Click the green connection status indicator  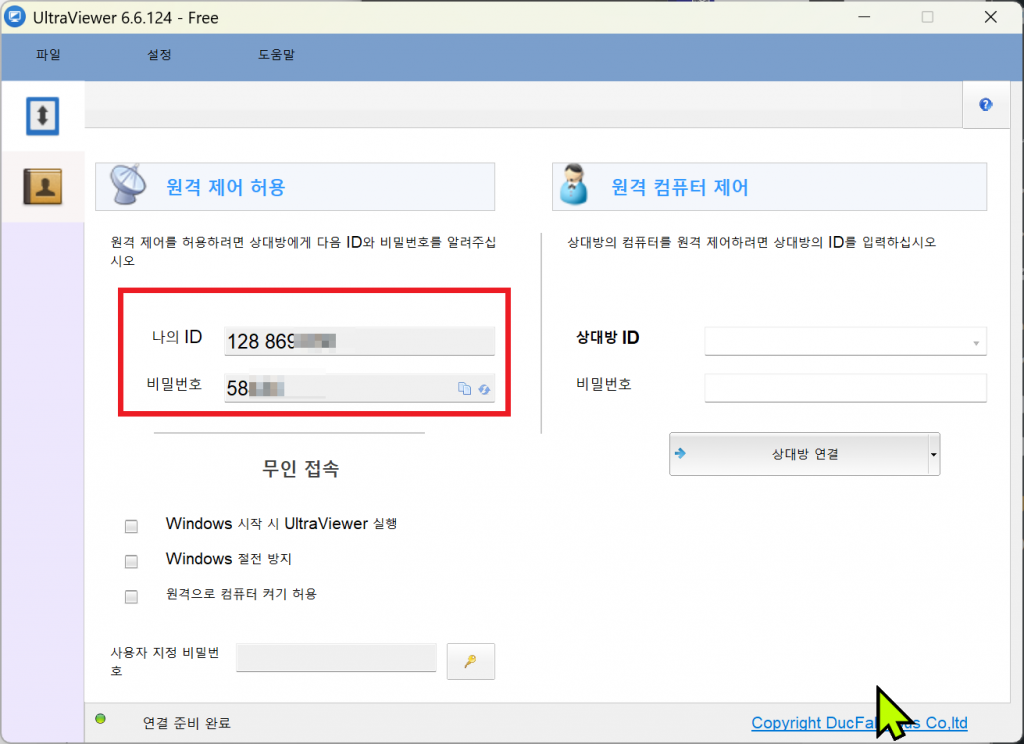(100, 719)
